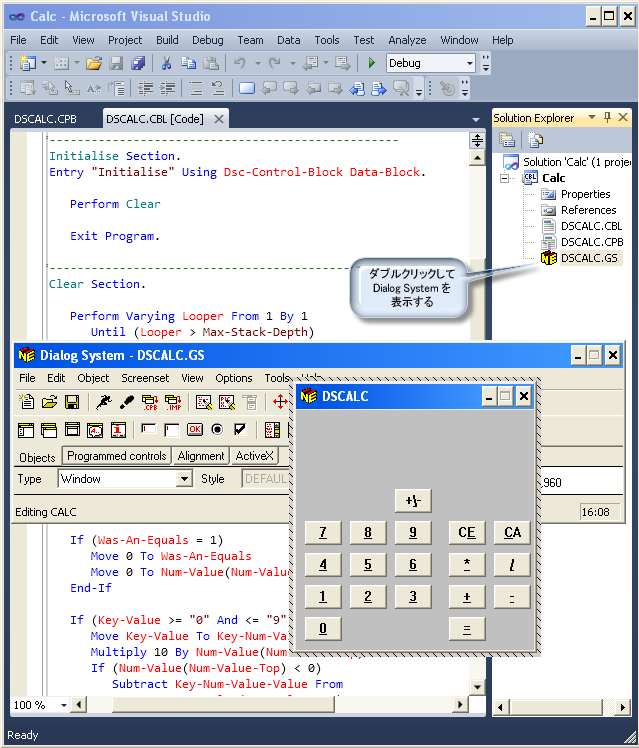Image resolution: width=639 pixels, height=748 pixels.
Task: Click the code editor vertical scroll down arrow
Action: [x=477, y=687]
